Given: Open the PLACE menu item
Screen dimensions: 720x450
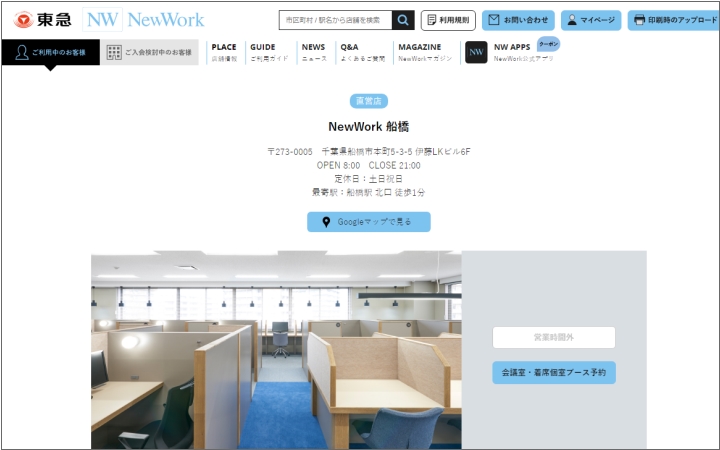Looking at the screenshot, I should coord(224,52).
